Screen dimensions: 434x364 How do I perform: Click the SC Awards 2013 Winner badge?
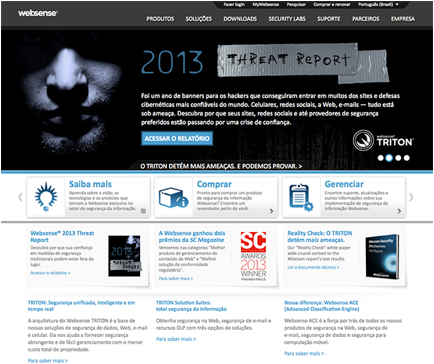253,256
